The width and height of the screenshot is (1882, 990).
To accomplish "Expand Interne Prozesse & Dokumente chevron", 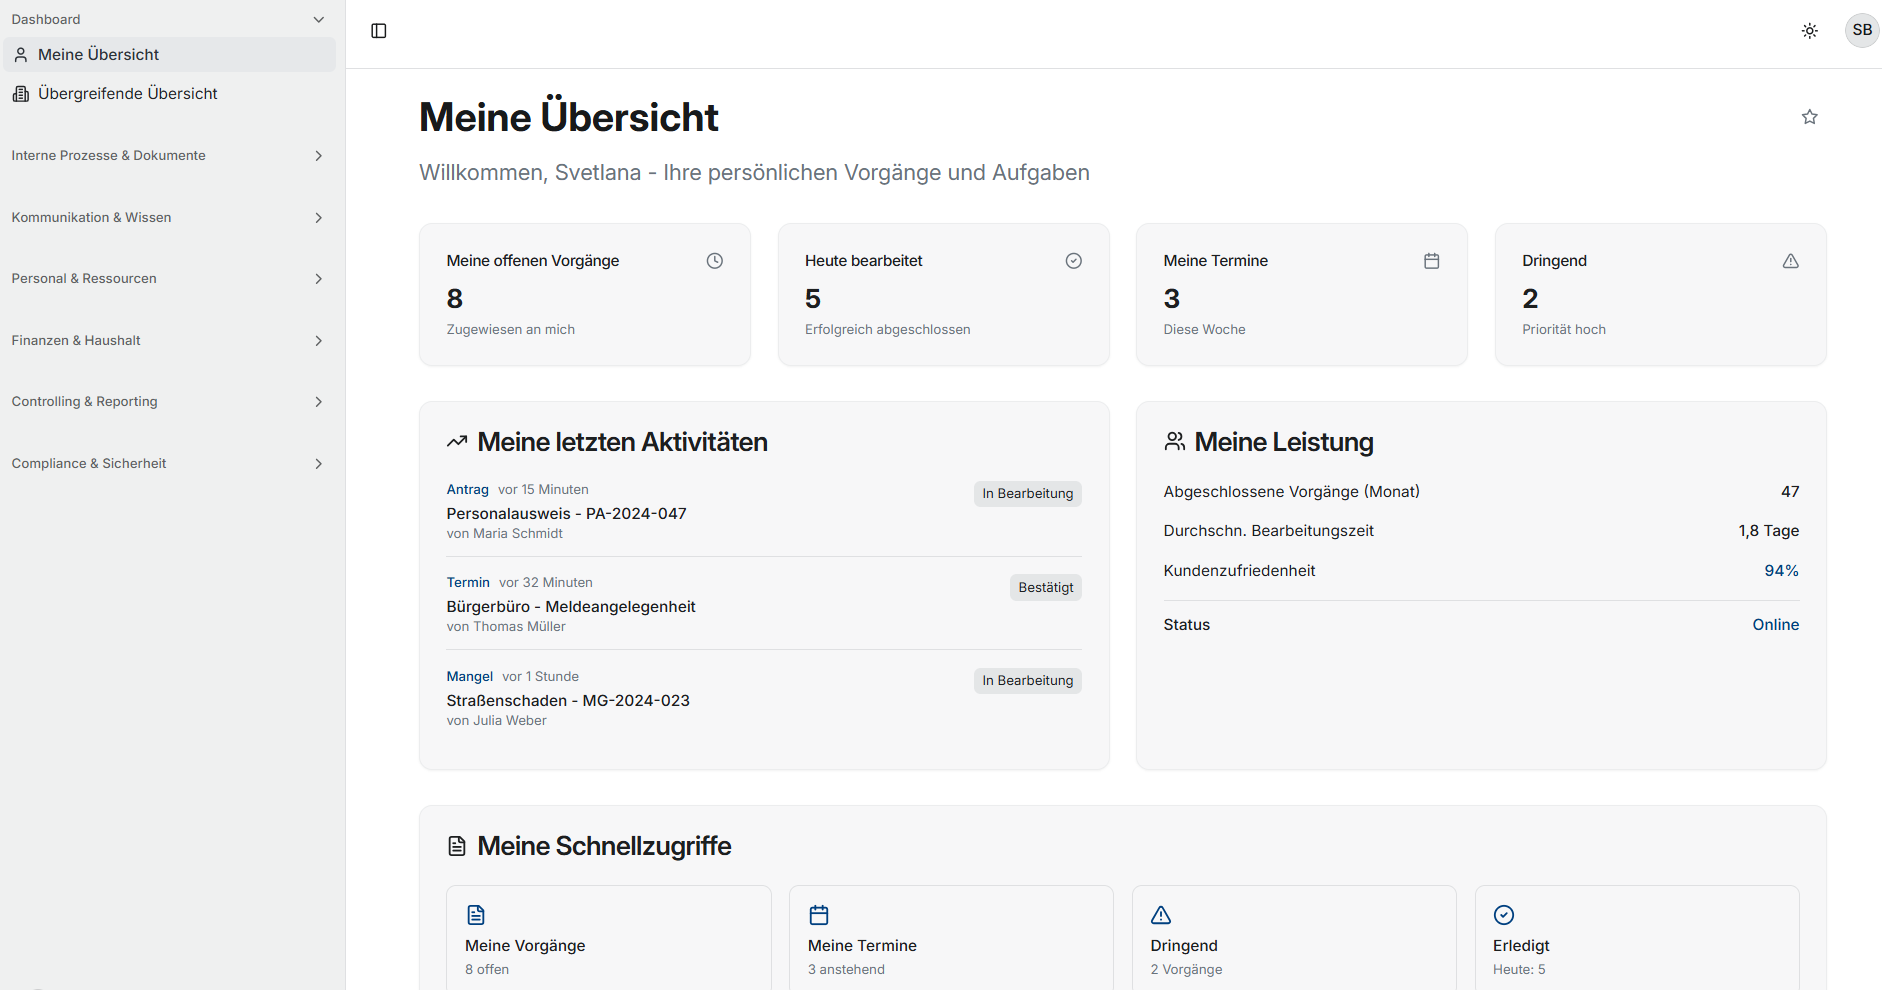I will pos(319,156).
